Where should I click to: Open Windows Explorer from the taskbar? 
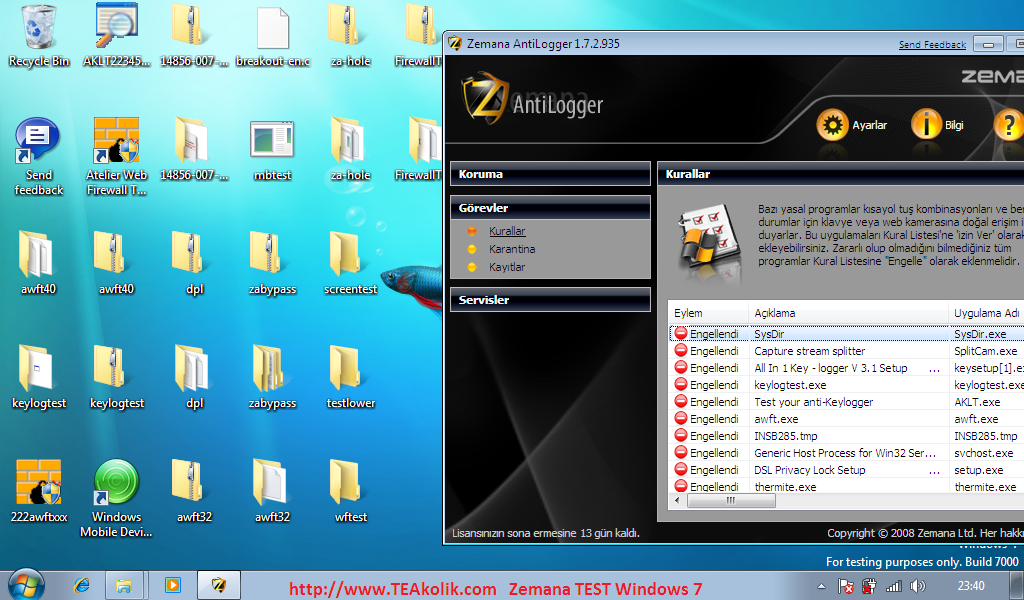(x=123, y=585)
